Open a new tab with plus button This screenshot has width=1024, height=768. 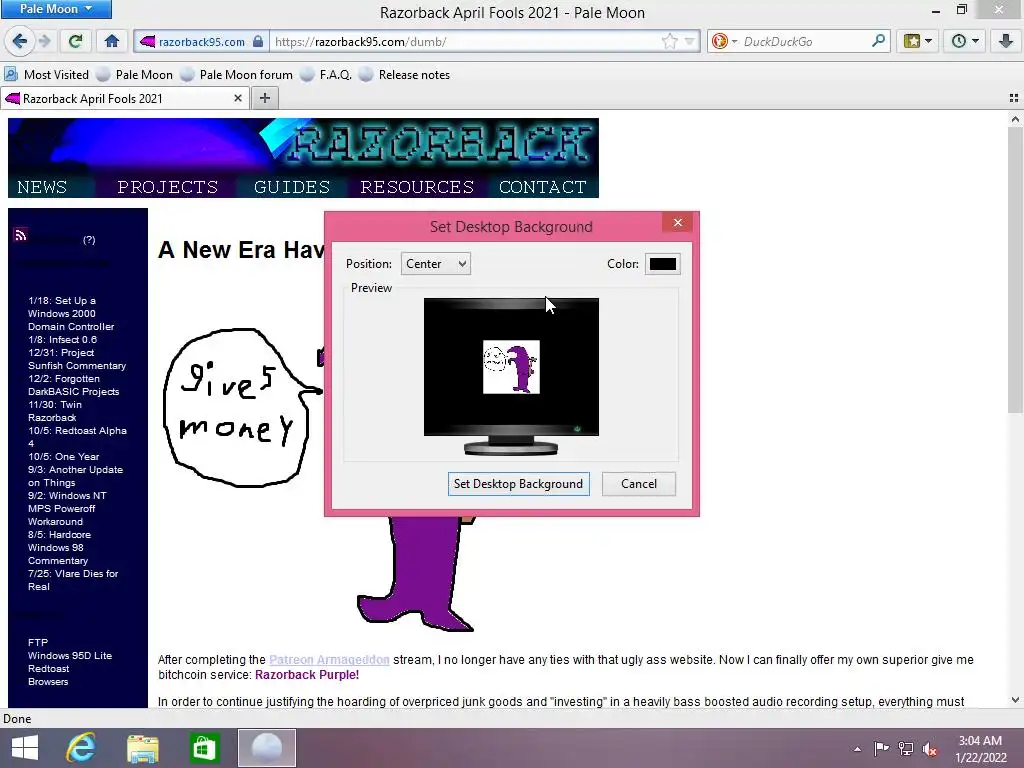[264, 98]
